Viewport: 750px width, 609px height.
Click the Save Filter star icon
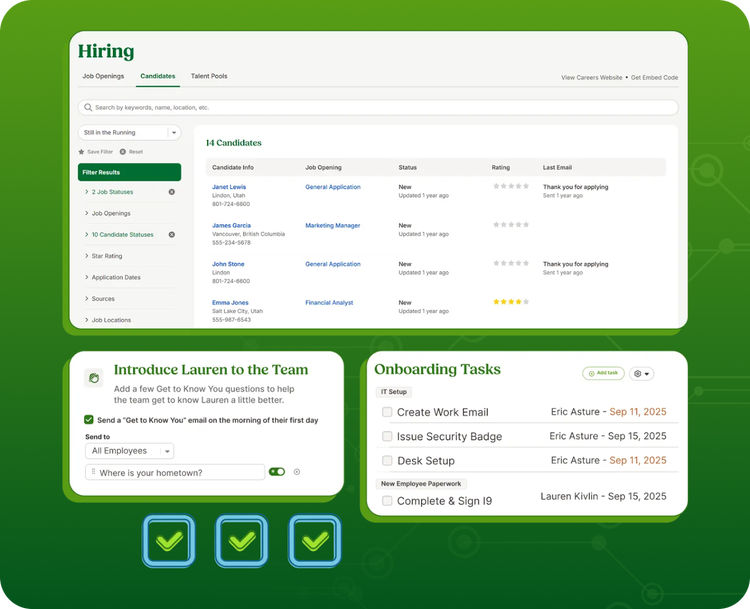[x=81, y=152]
